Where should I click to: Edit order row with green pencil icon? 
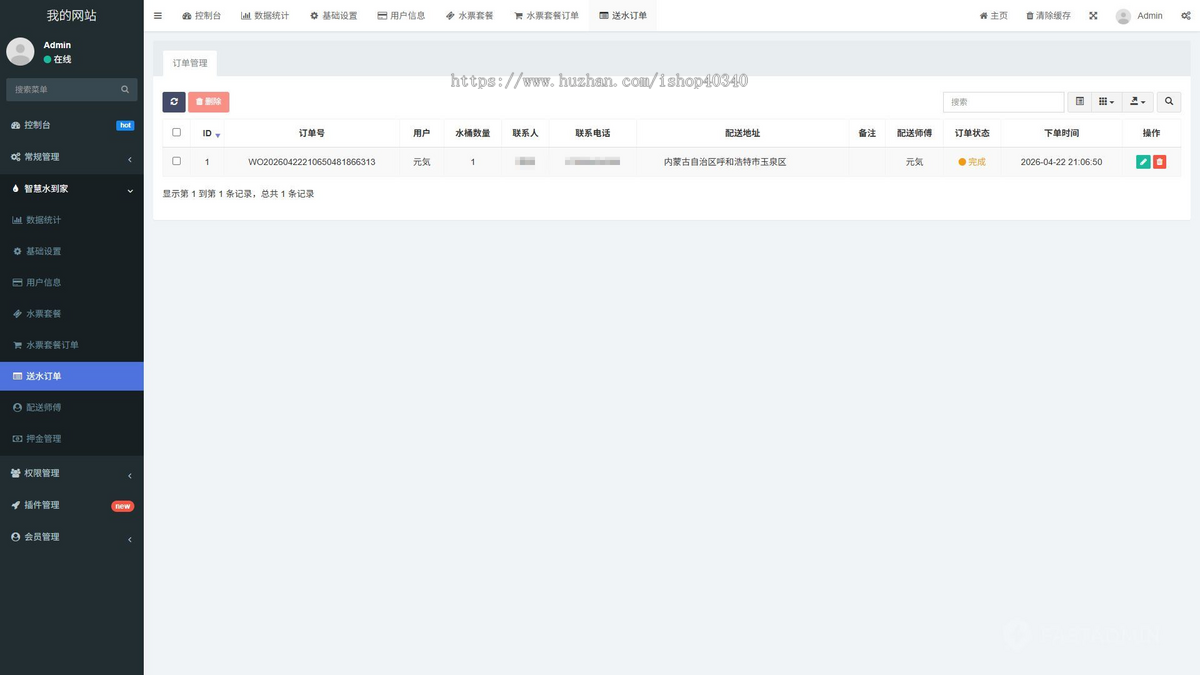coord(1143,162)
